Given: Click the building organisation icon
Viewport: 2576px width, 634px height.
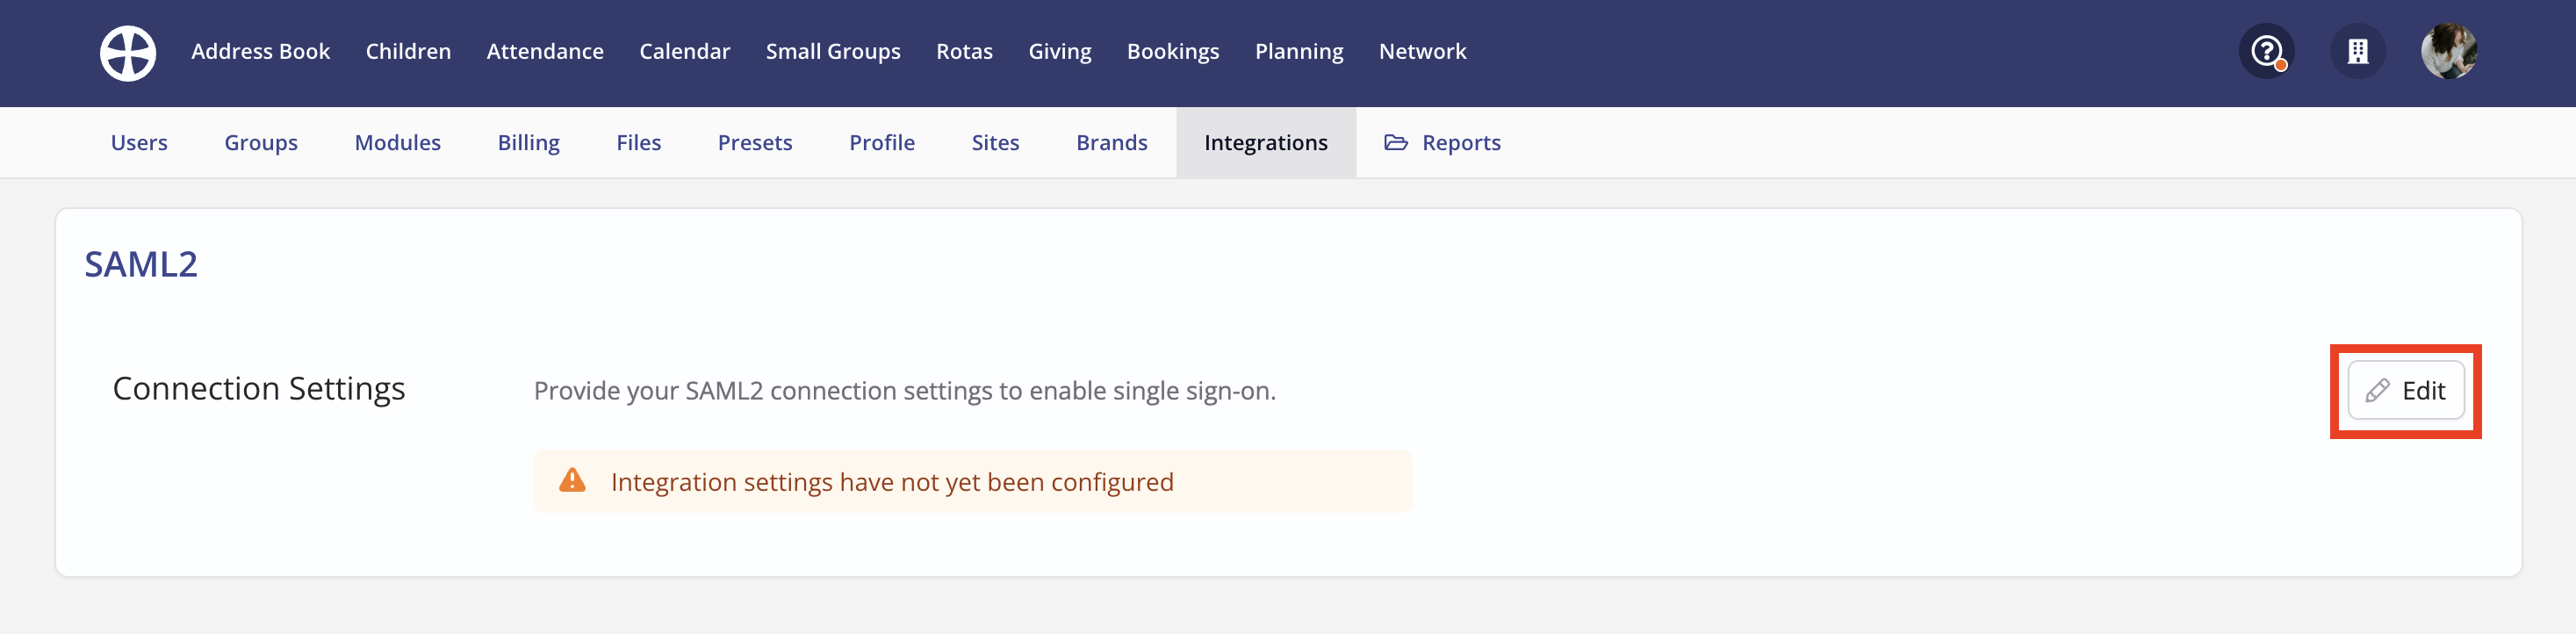Looking at the screenshot, I should 2358,51.
